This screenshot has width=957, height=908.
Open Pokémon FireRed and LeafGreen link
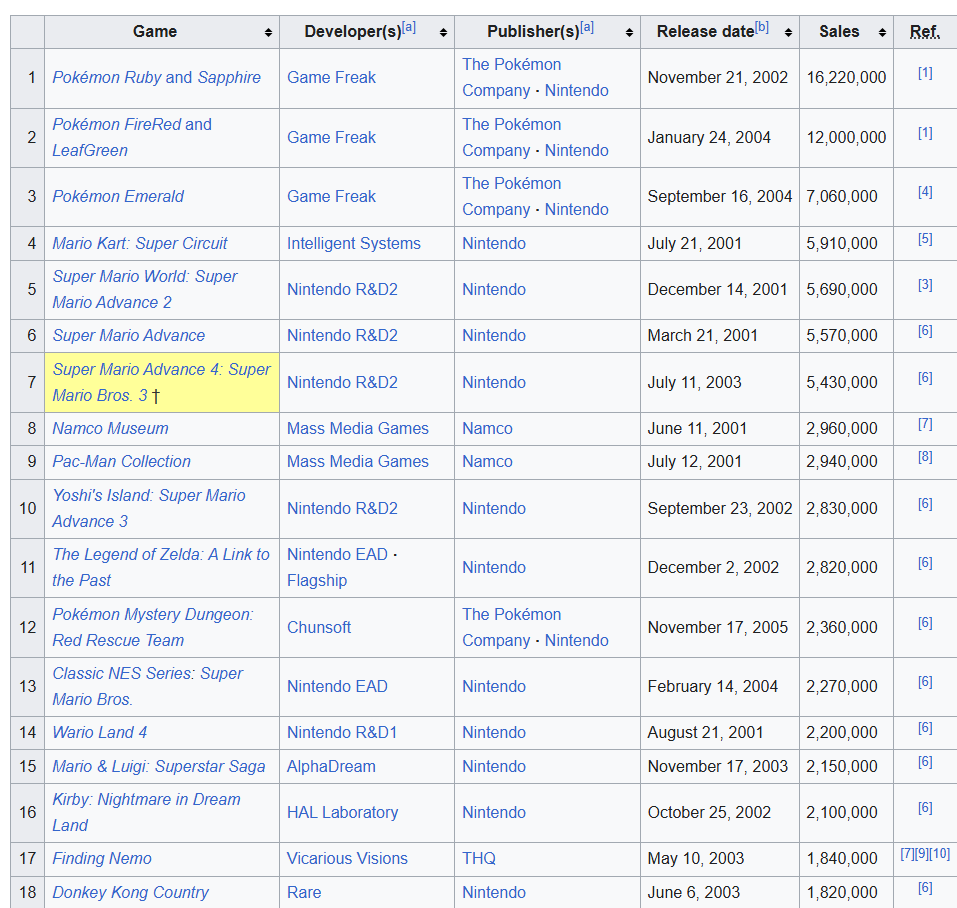point(132,137)
